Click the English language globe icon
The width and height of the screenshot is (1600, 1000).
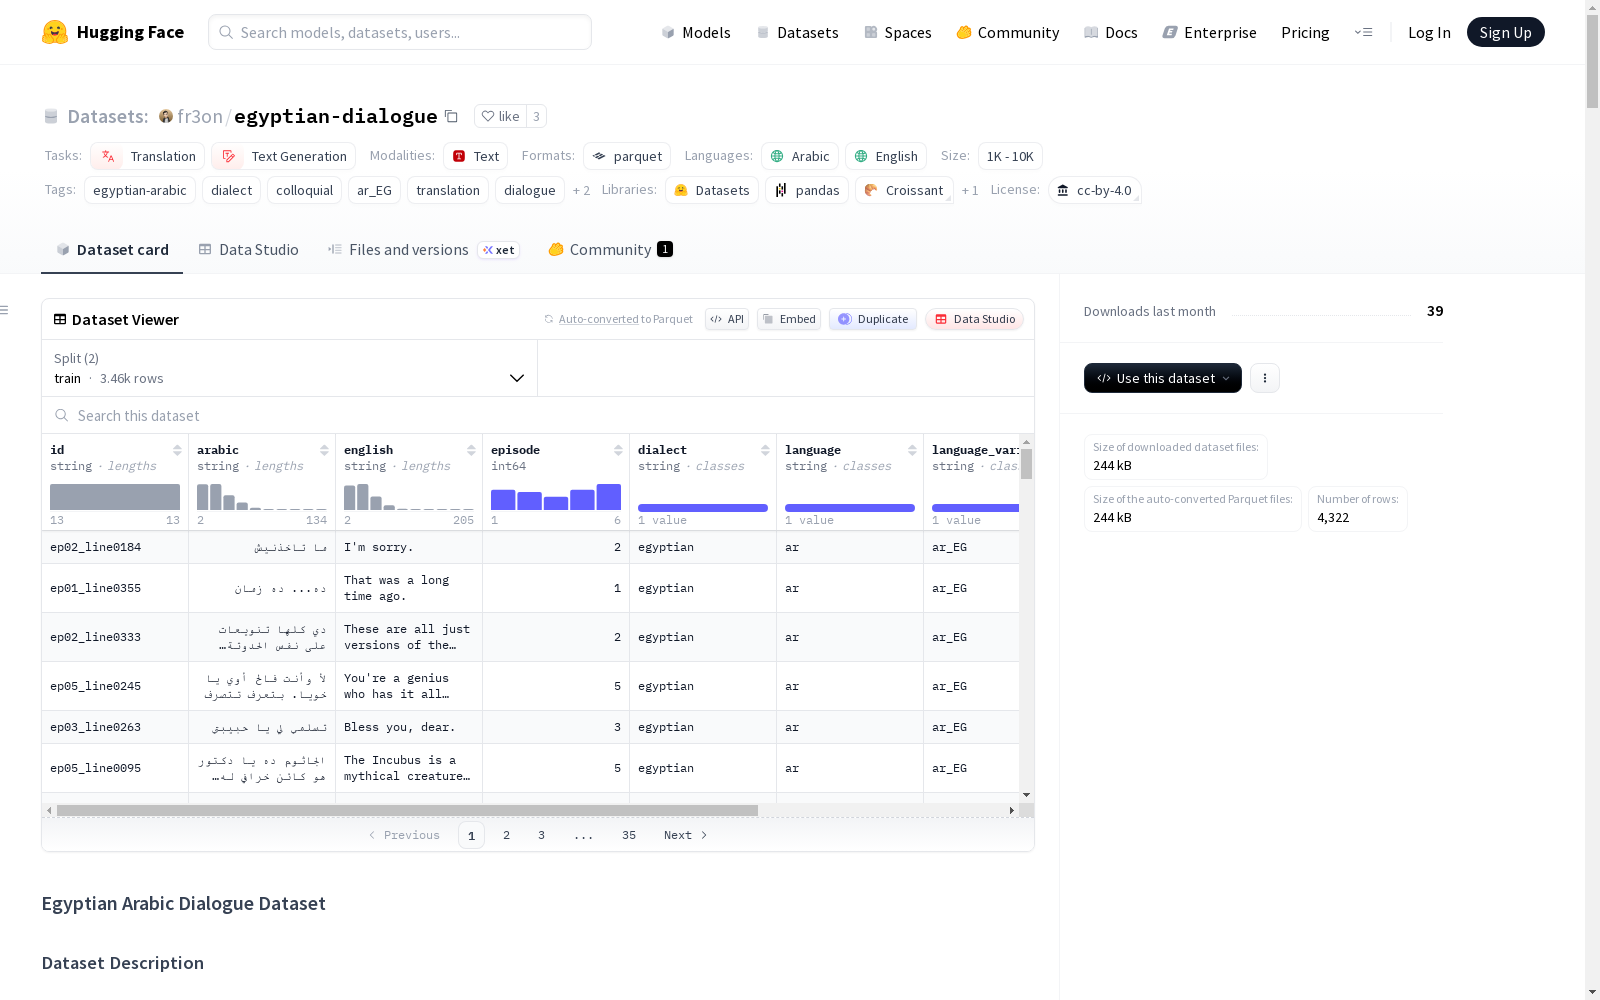point(861,156)
